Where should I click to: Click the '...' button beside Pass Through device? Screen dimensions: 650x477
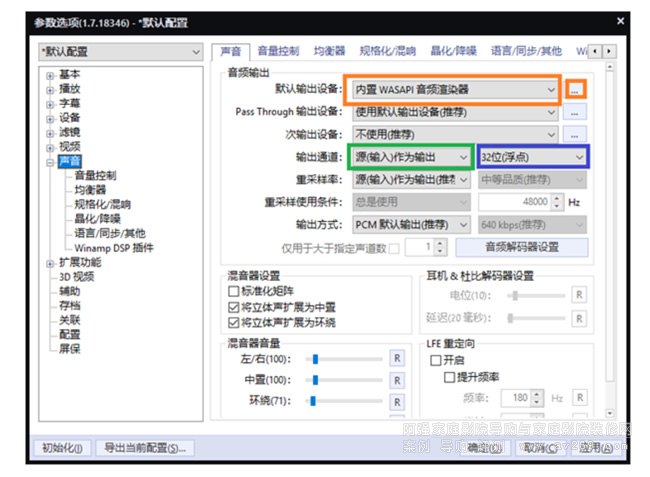pos(574,112)
